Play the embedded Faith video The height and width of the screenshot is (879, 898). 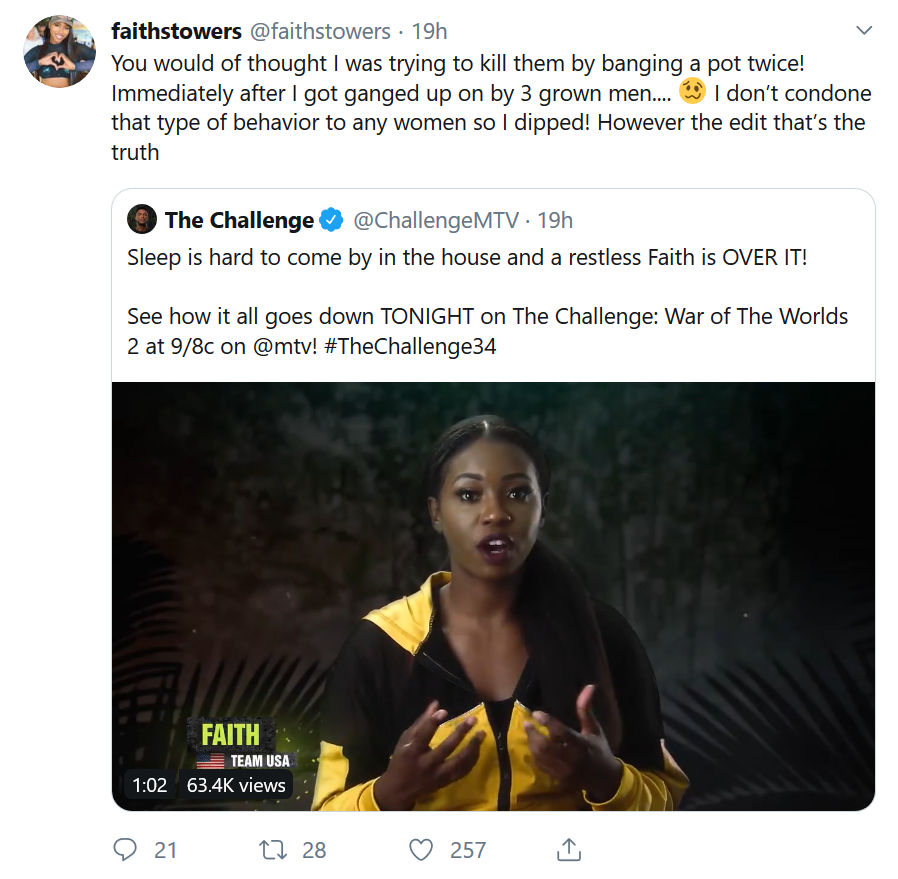pyautogui.click(x=493, y=596)
